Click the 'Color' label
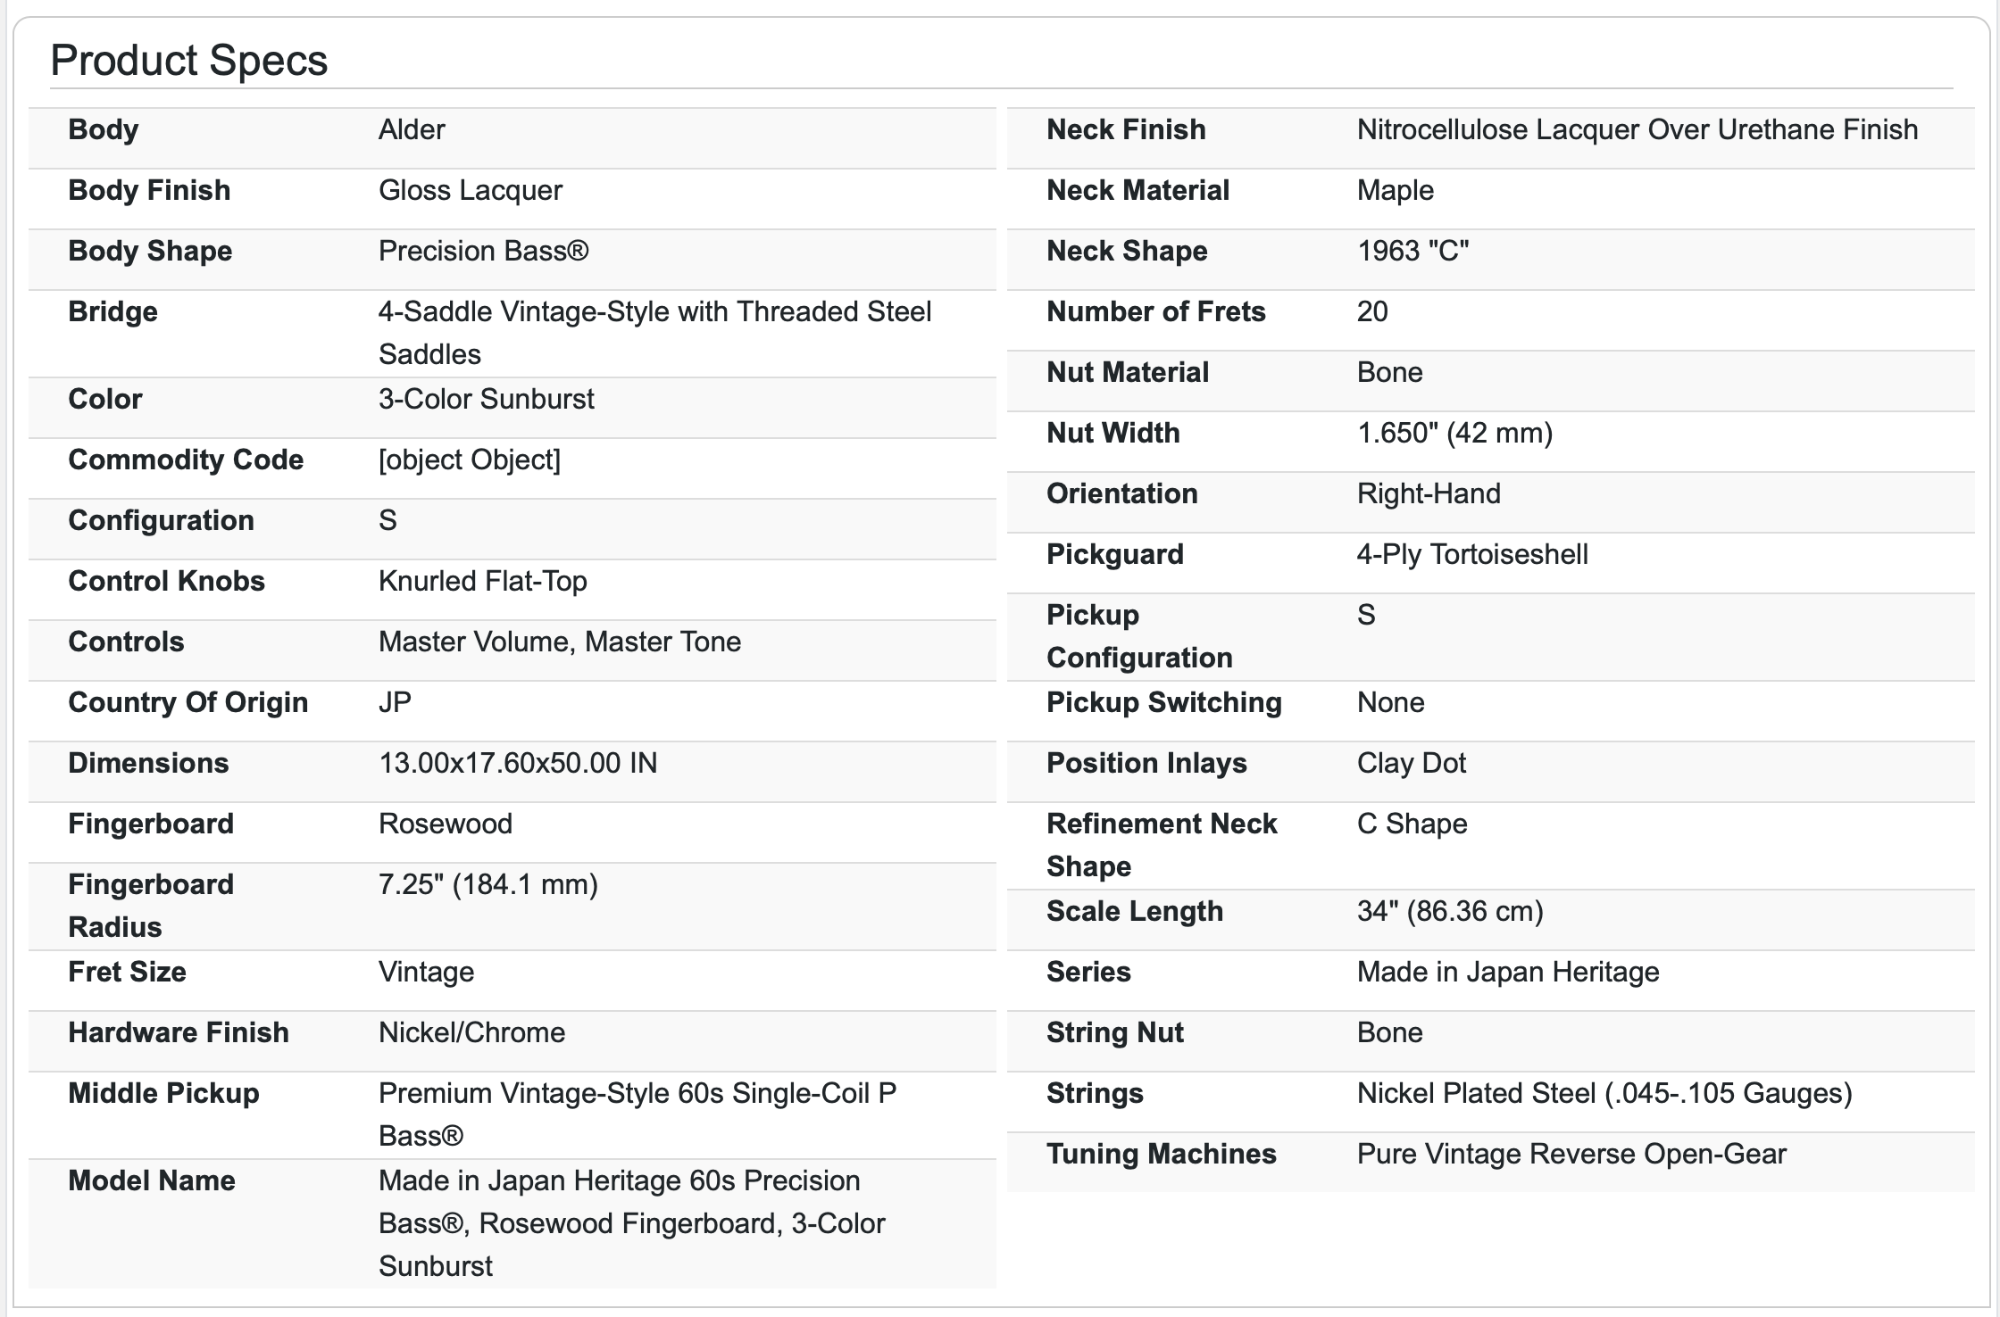The width and height of the screenshot is (2000, 1317). (105, 399)
